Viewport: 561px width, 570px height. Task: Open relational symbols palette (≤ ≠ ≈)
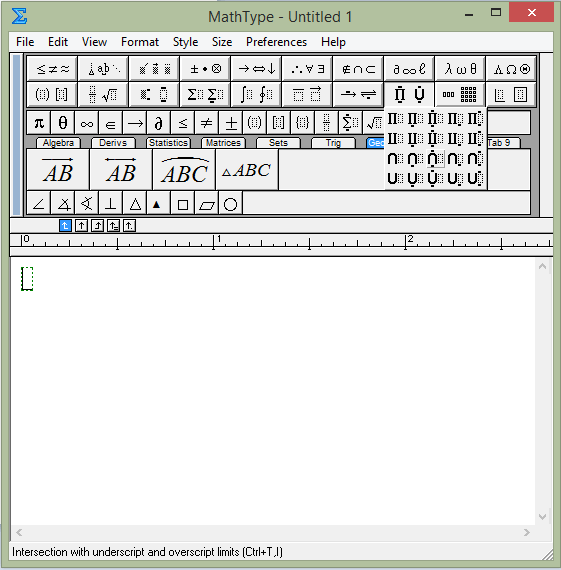click(x=52, y=68)
